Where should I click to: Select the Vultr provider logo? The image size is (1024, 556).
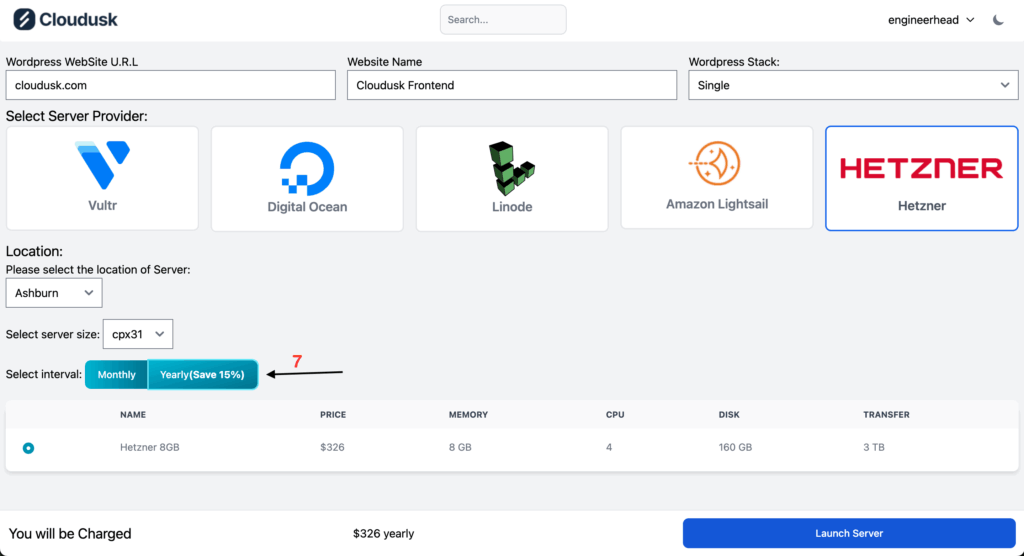click(x=102, y=166)
